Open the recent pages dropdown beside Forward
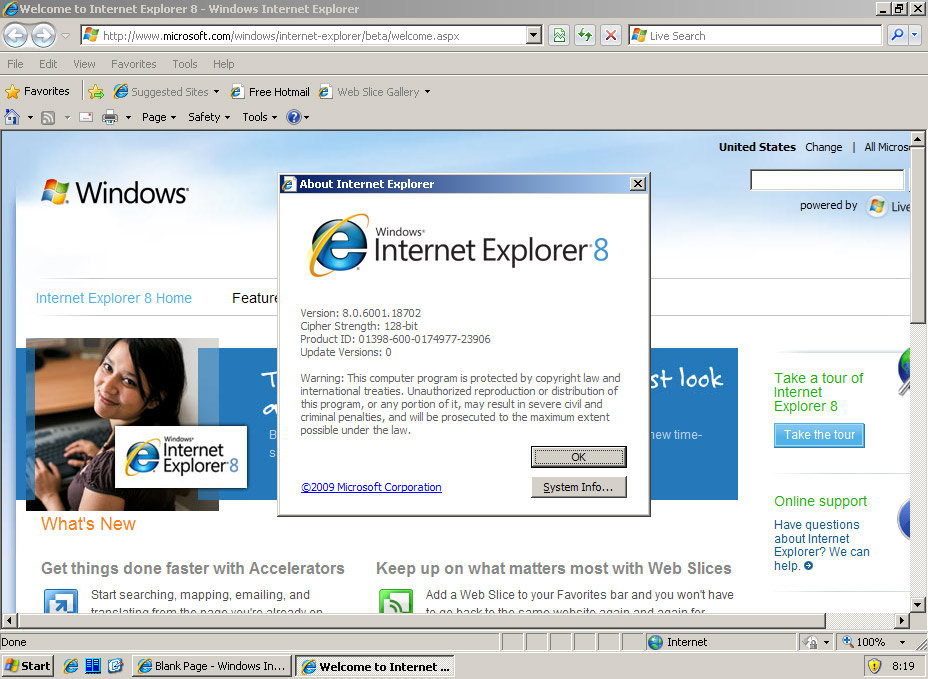 click(x=66, y=36)
